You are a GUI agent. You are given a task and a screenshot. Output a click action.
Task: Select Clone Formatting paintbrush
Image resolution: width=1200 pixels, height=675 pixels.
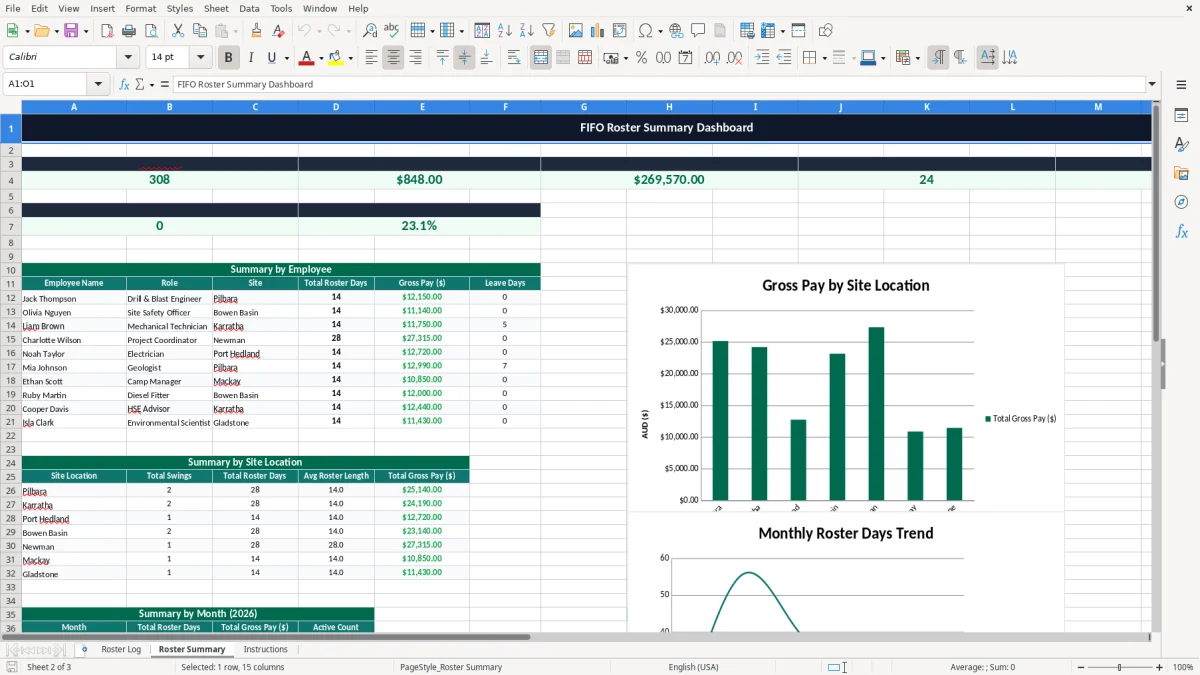[257, 31]
